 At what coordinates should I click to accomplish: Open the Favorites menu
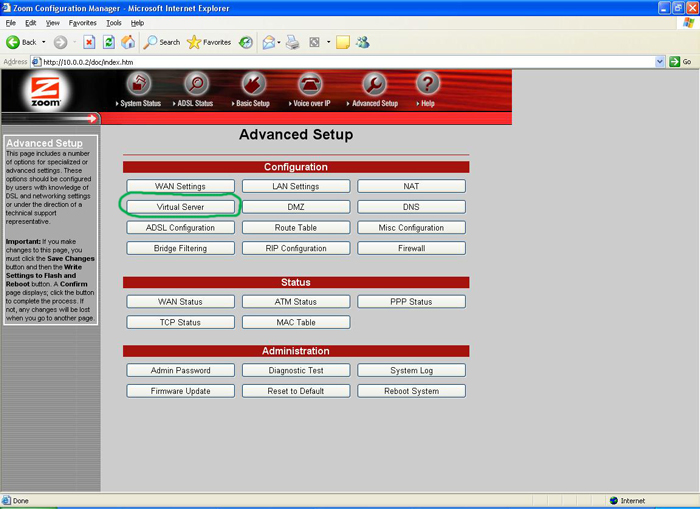pos(83,23)
